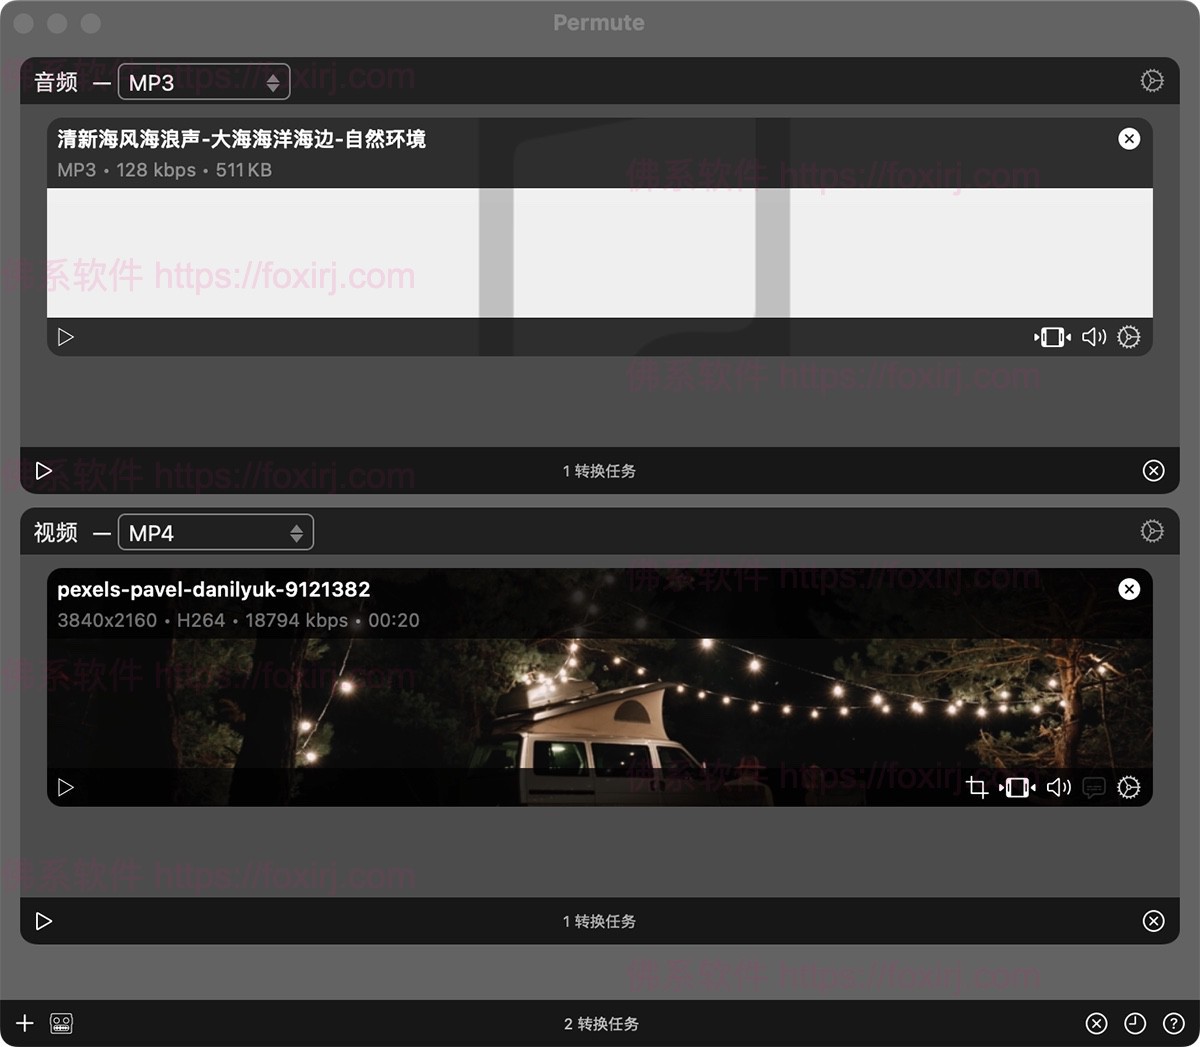
Task: Open the gear settings for the video queue
Action: pos(1152,531)
